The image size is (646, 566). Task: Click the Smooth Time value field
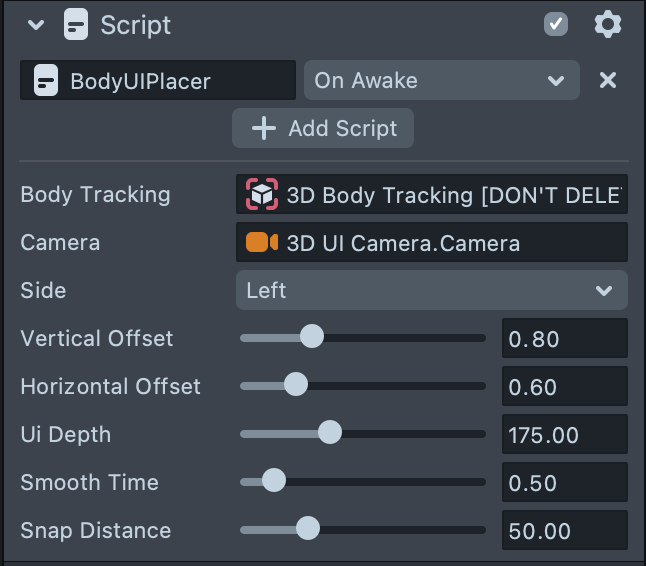click(x=564, y=483)
